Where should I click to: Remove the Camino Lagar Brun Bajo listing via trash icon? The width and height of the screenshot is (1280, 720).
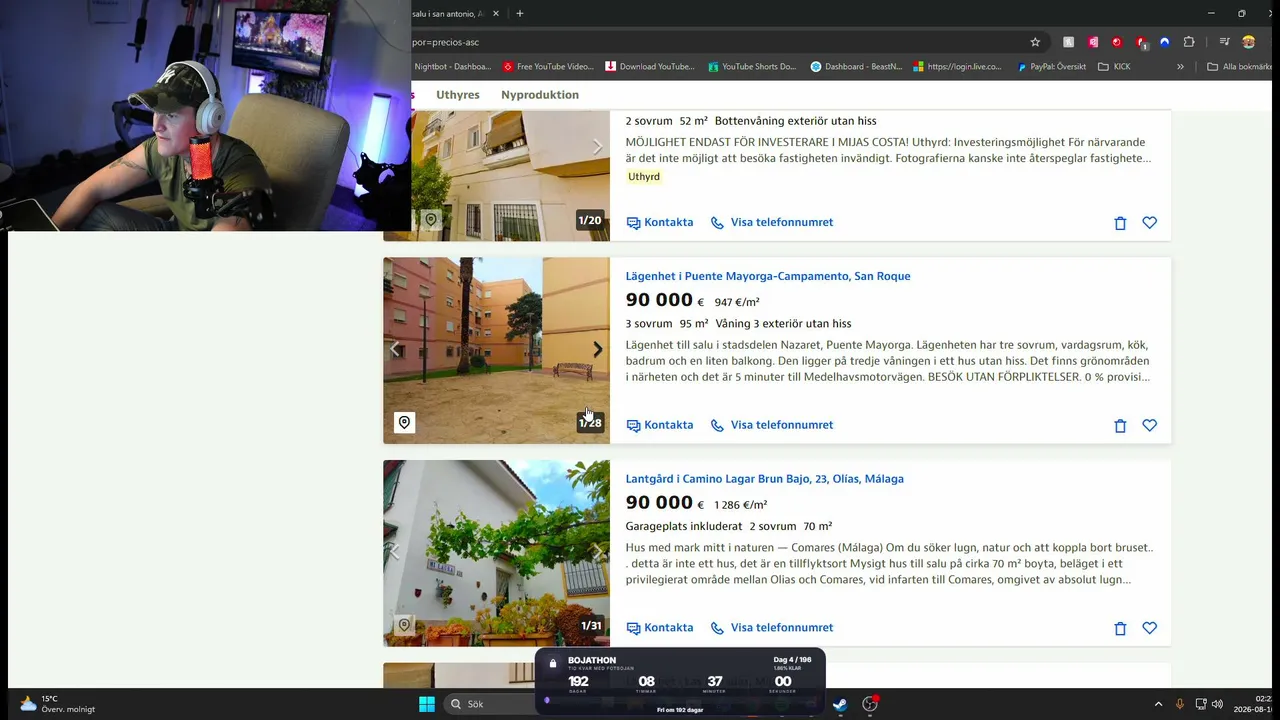tap(1120, 629)
